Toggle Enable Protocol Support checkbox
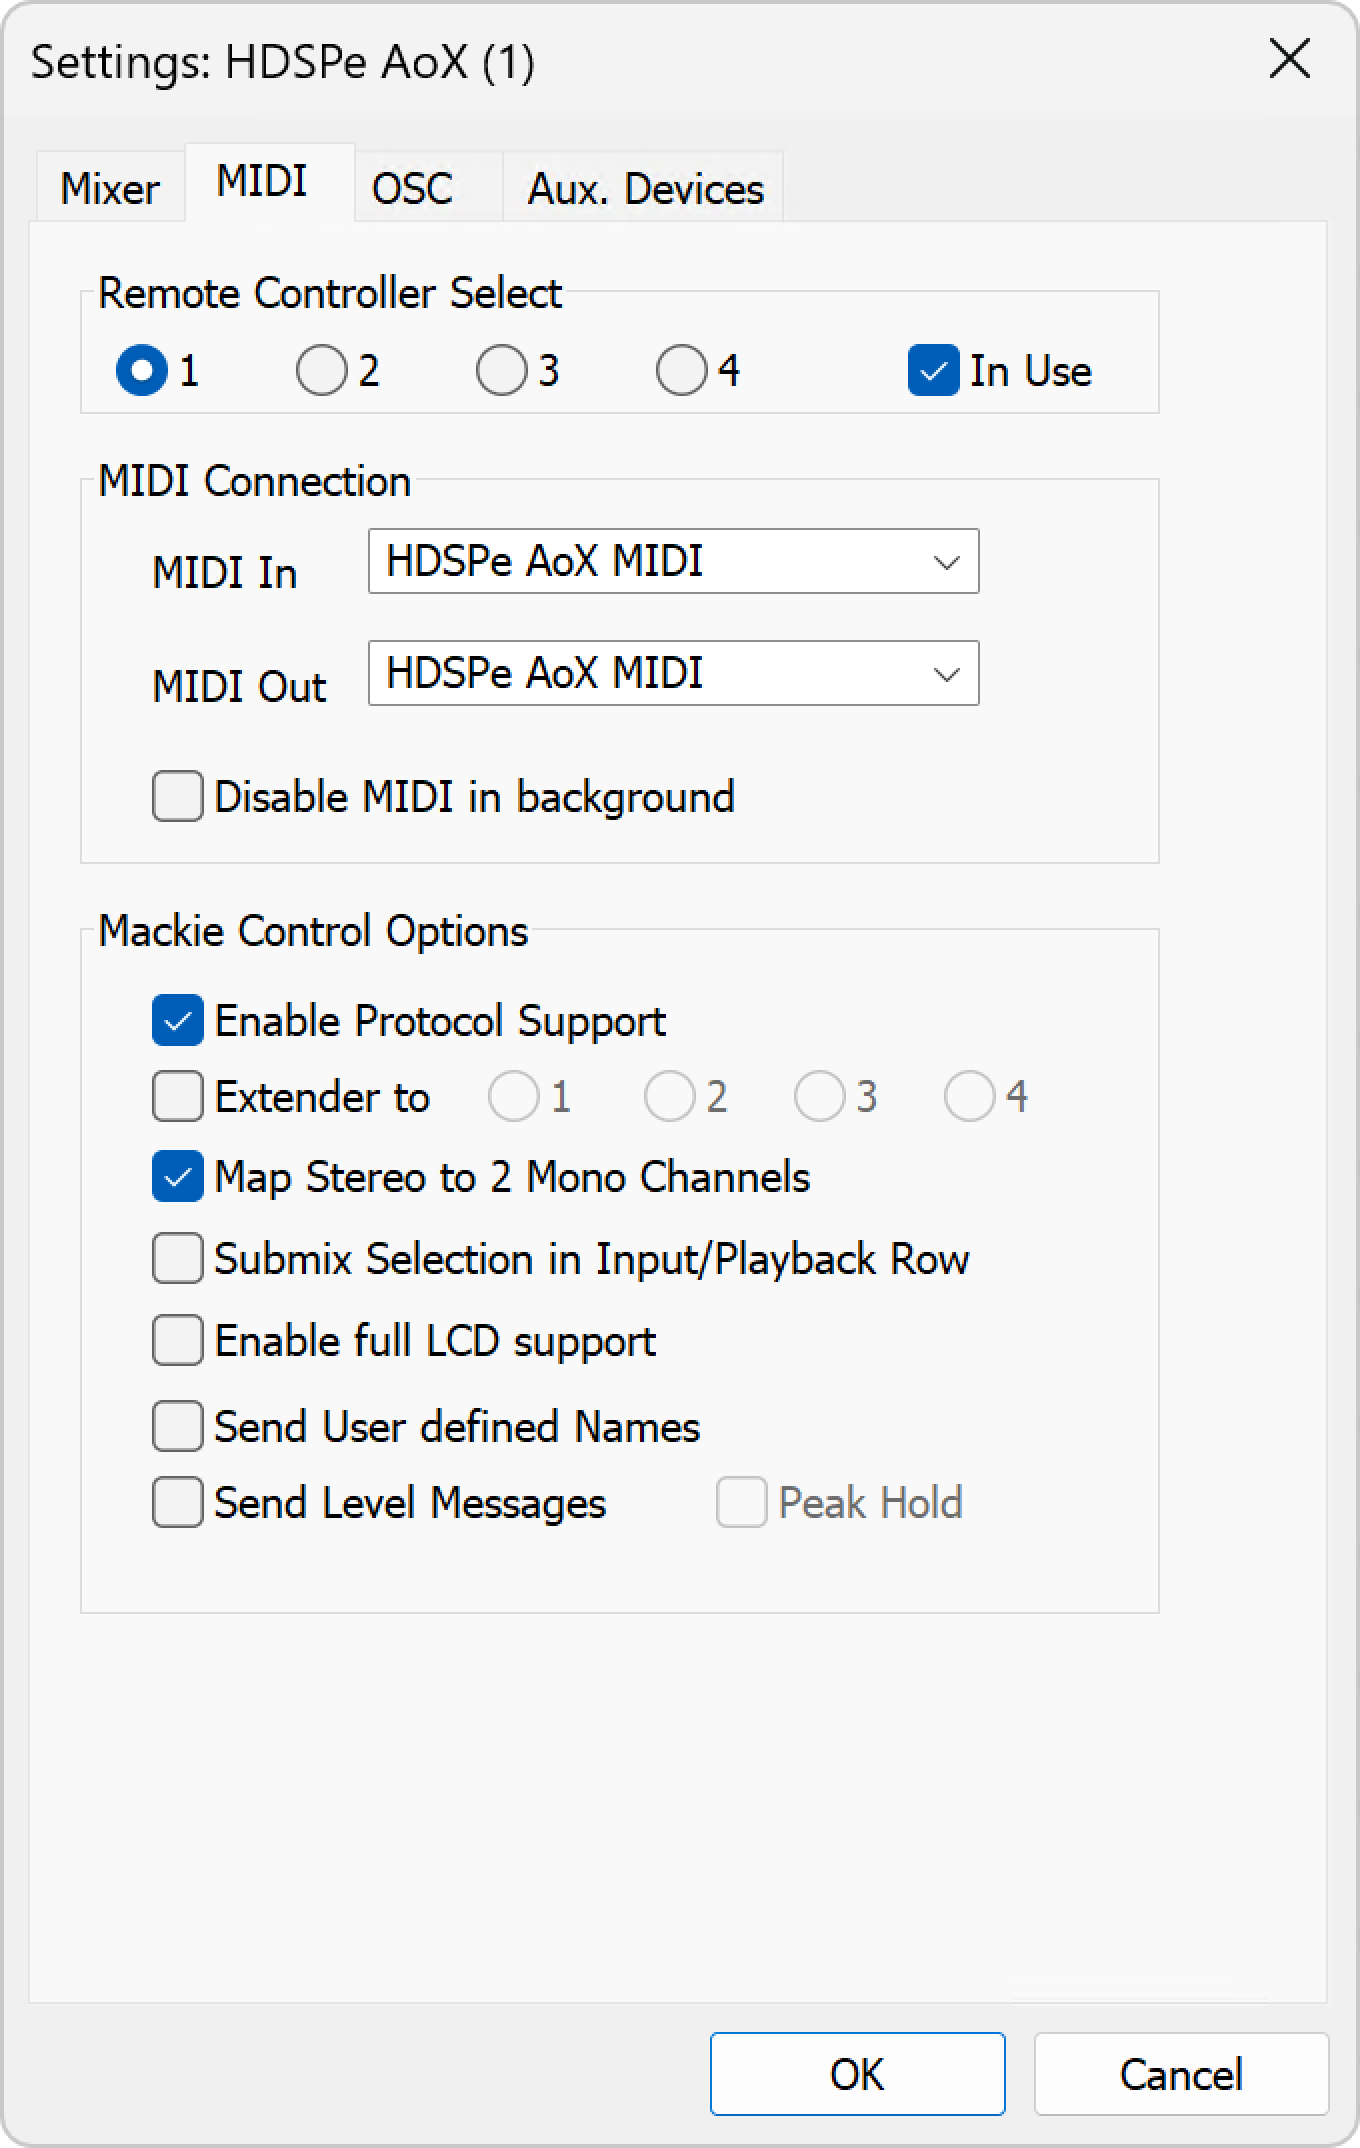Image resolution: width=1360 pixels, height=2148 pixels. pyautogui.click(x=178, y=1021)
